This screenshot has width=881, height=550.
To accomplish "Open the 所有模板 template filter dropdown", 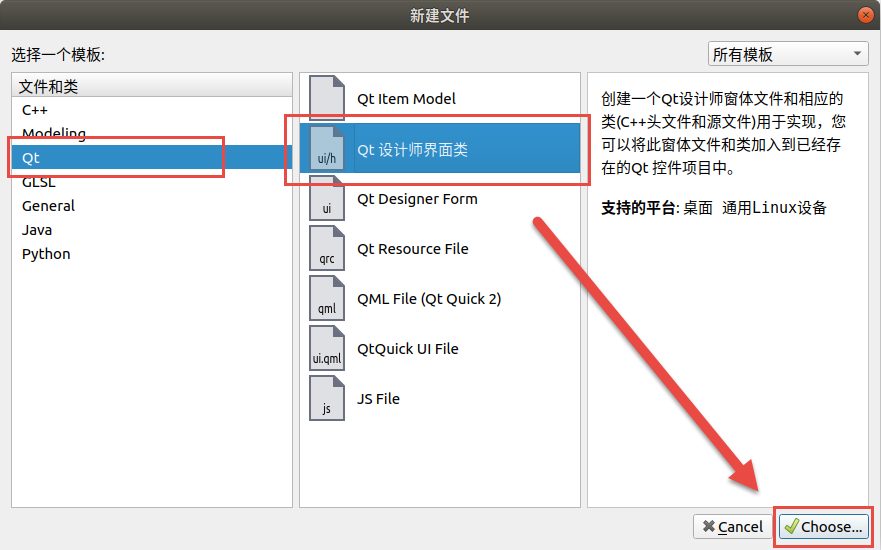I will [788, 54].
